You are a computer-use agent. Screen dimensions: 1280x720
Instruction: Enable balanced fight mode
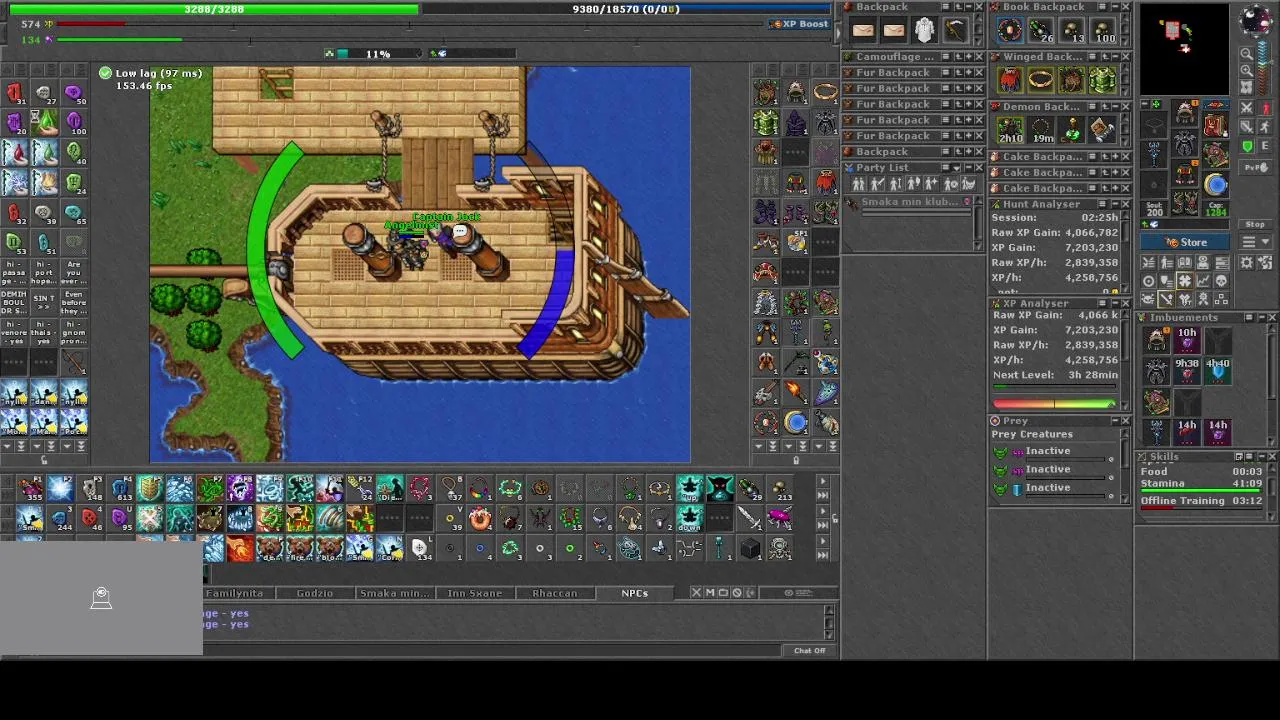[1246, 127]
